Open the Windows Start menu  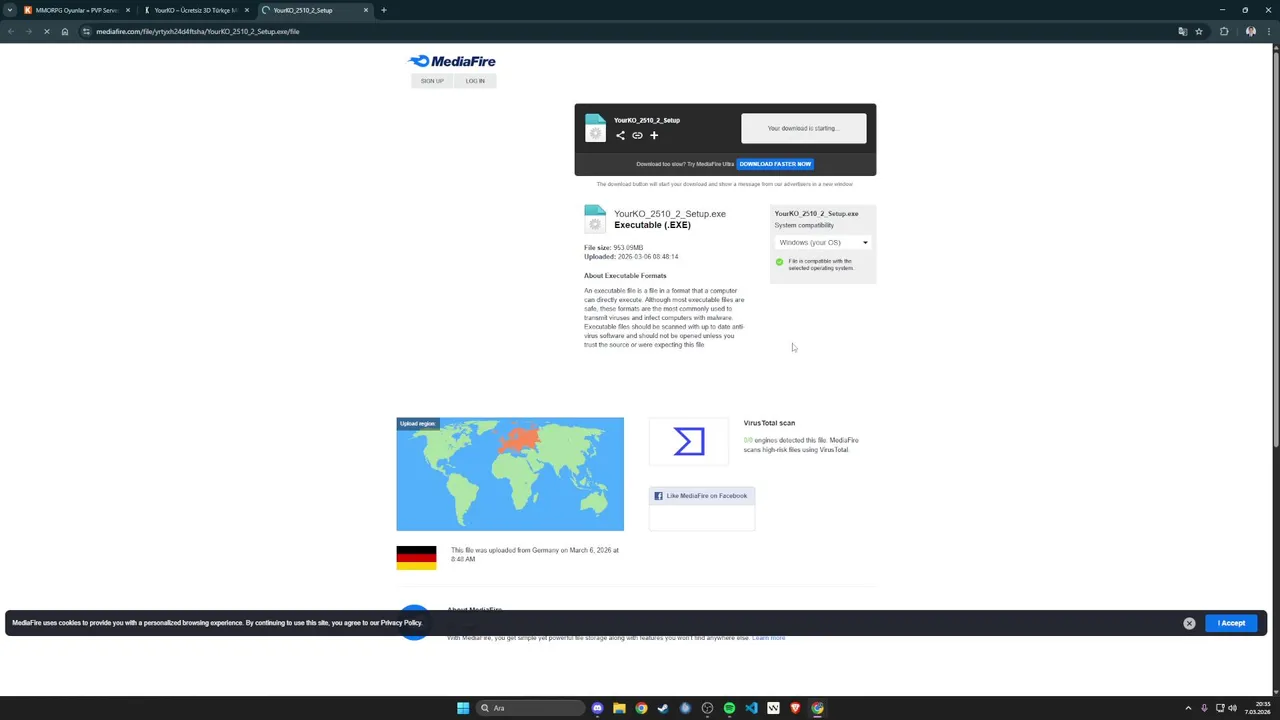click(463, 708)
